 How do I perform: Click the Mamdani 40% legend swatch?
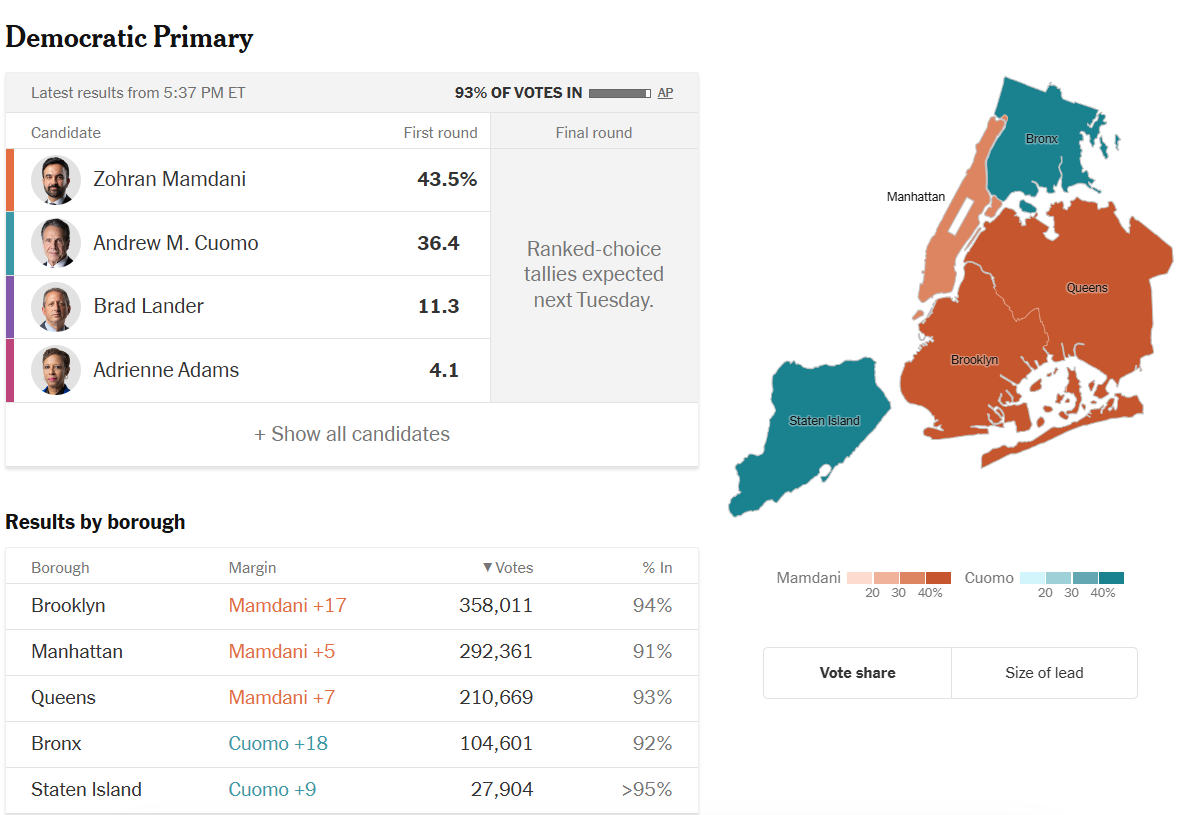tap(938, 578)
